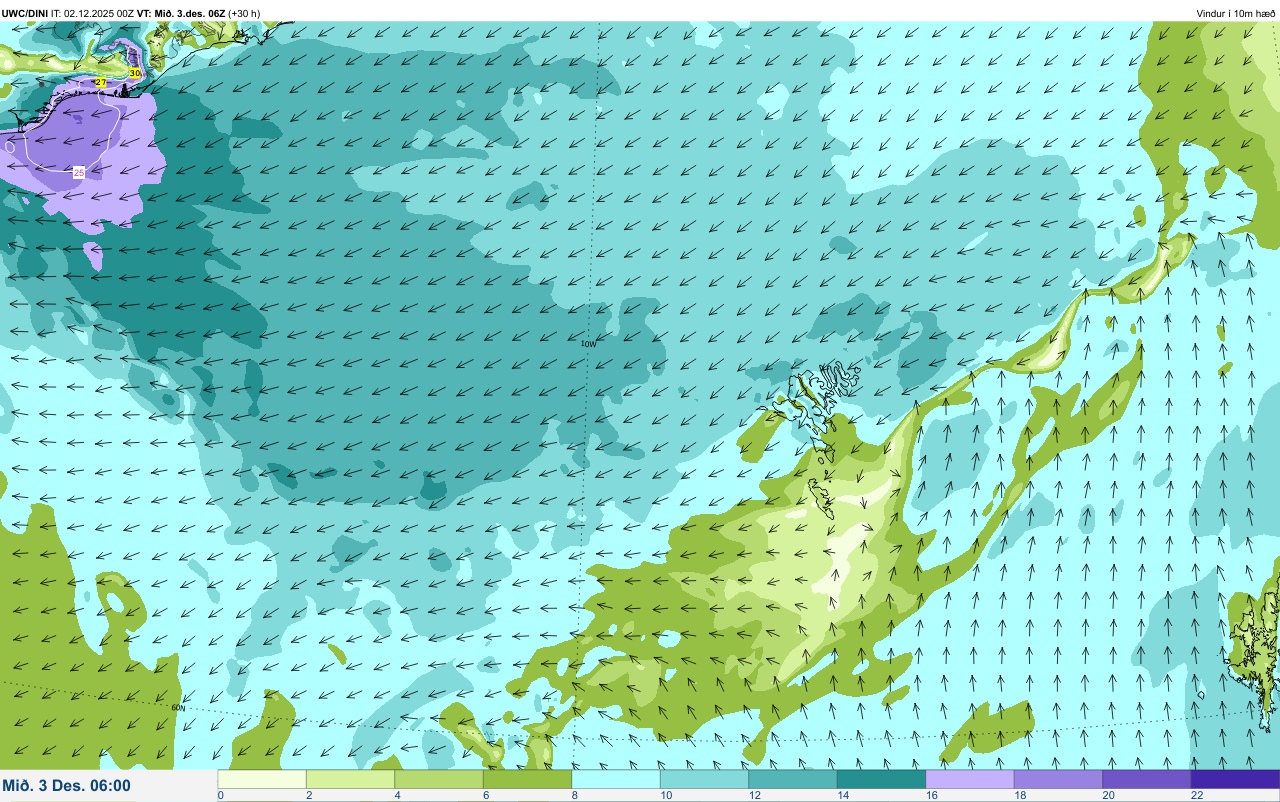Viewport: 1280px width, 802px height.
Task: Click the 'Mið. 3 Des. 06:00' date label
Action: [x=66, y=785]
